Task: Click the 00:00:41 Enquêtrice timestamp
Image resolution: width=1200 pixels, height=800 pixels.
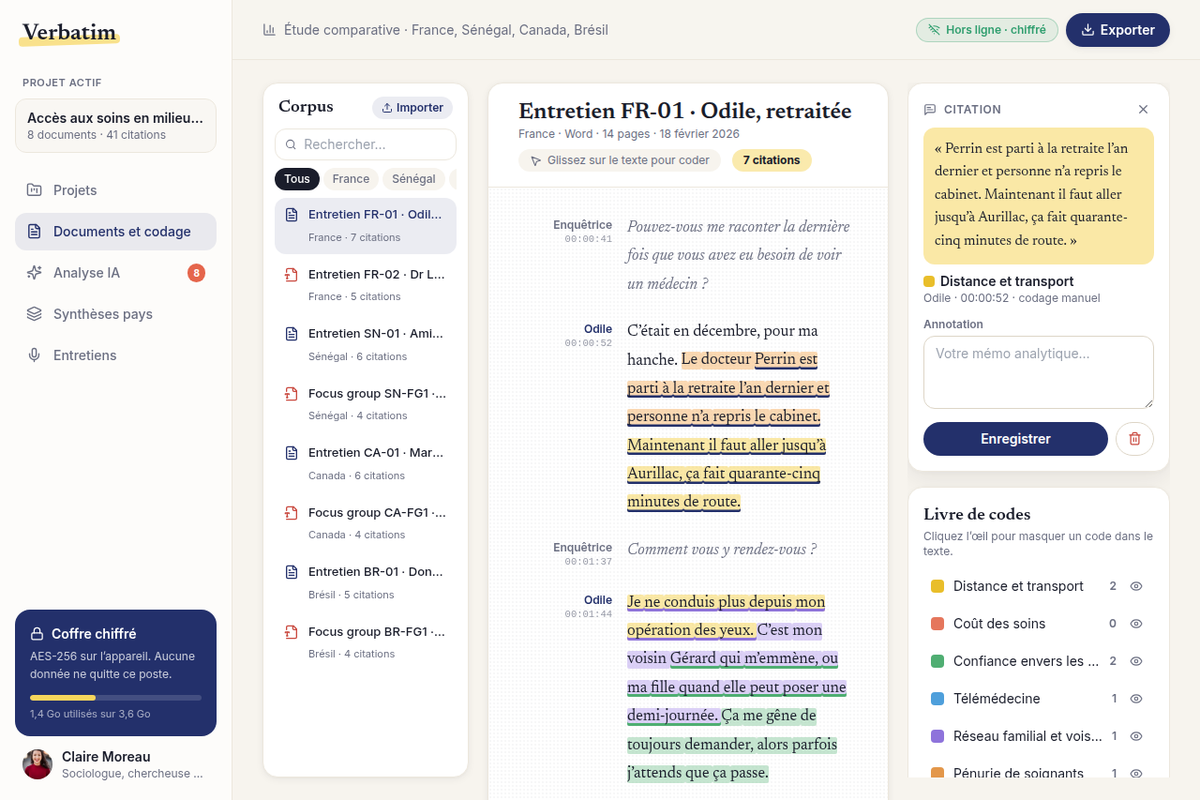Action: tap(588, 239)
